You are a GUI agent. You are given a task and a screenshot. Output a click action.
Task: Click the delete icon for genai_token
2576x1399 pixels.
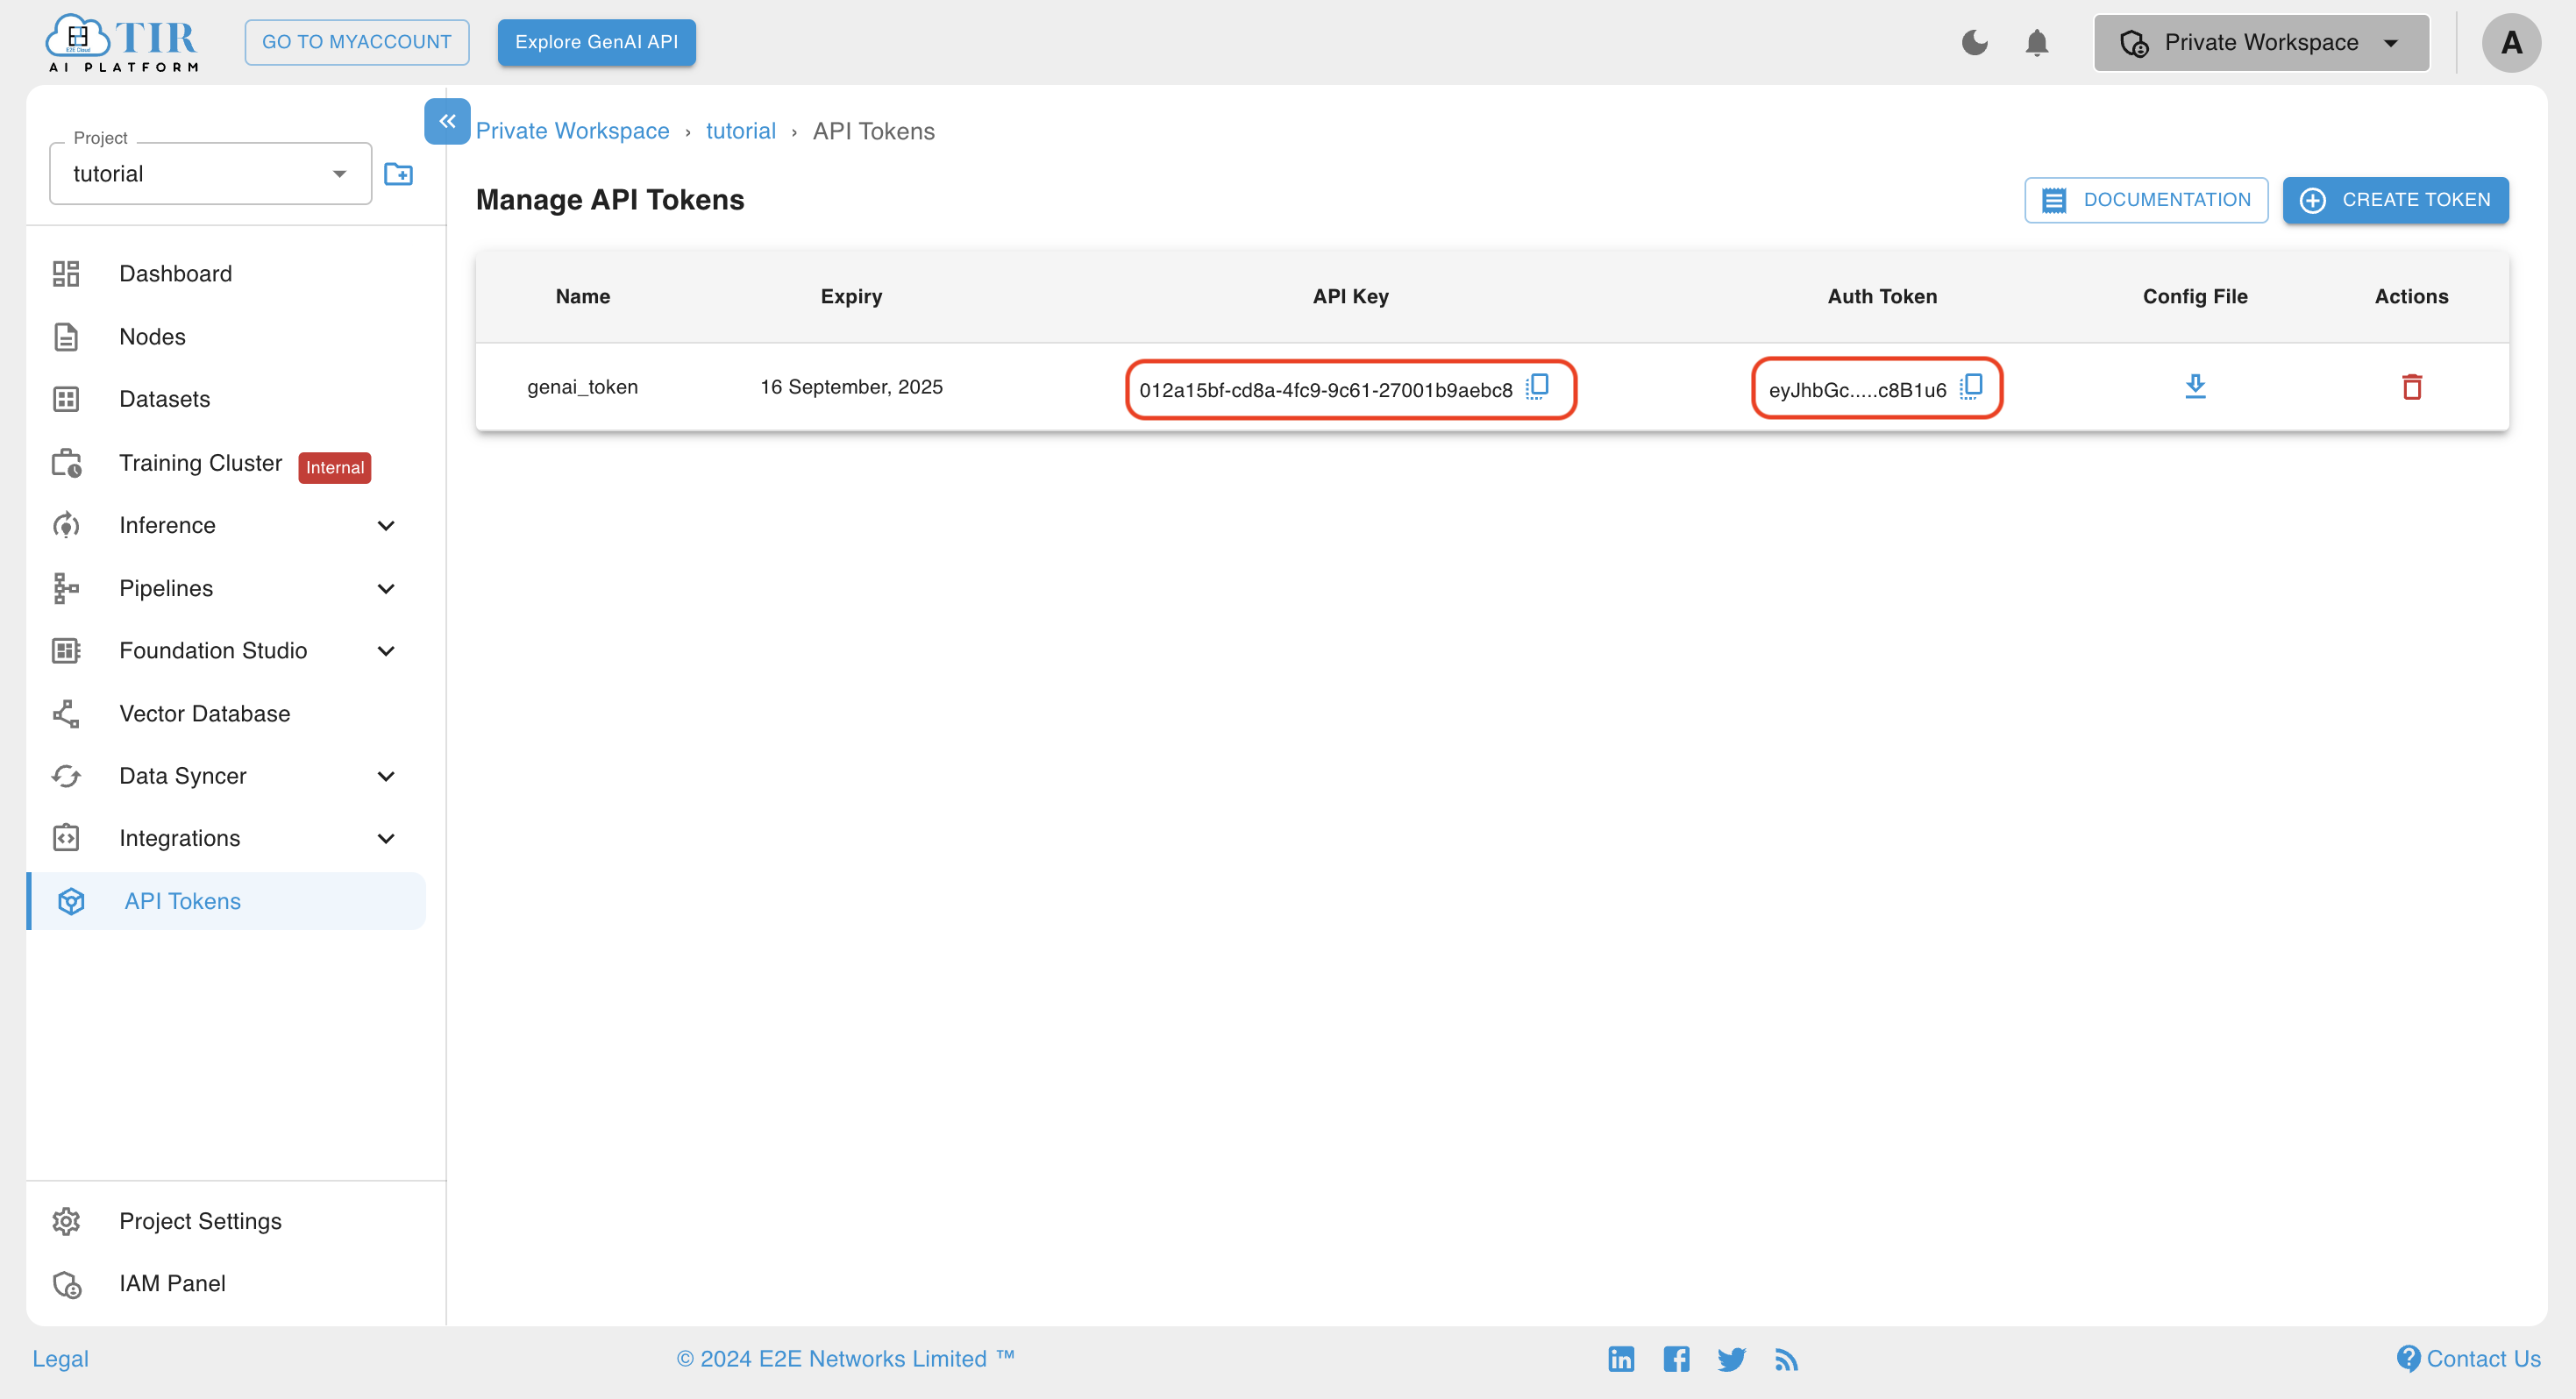2410,386
